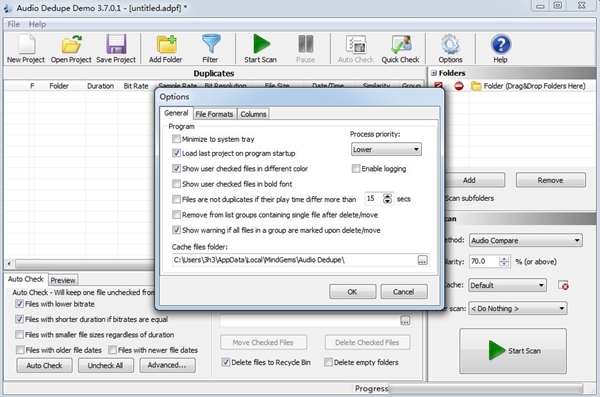Select the Preview bottom tab
The height and width of the screenshot is (397, 600).
63,280
